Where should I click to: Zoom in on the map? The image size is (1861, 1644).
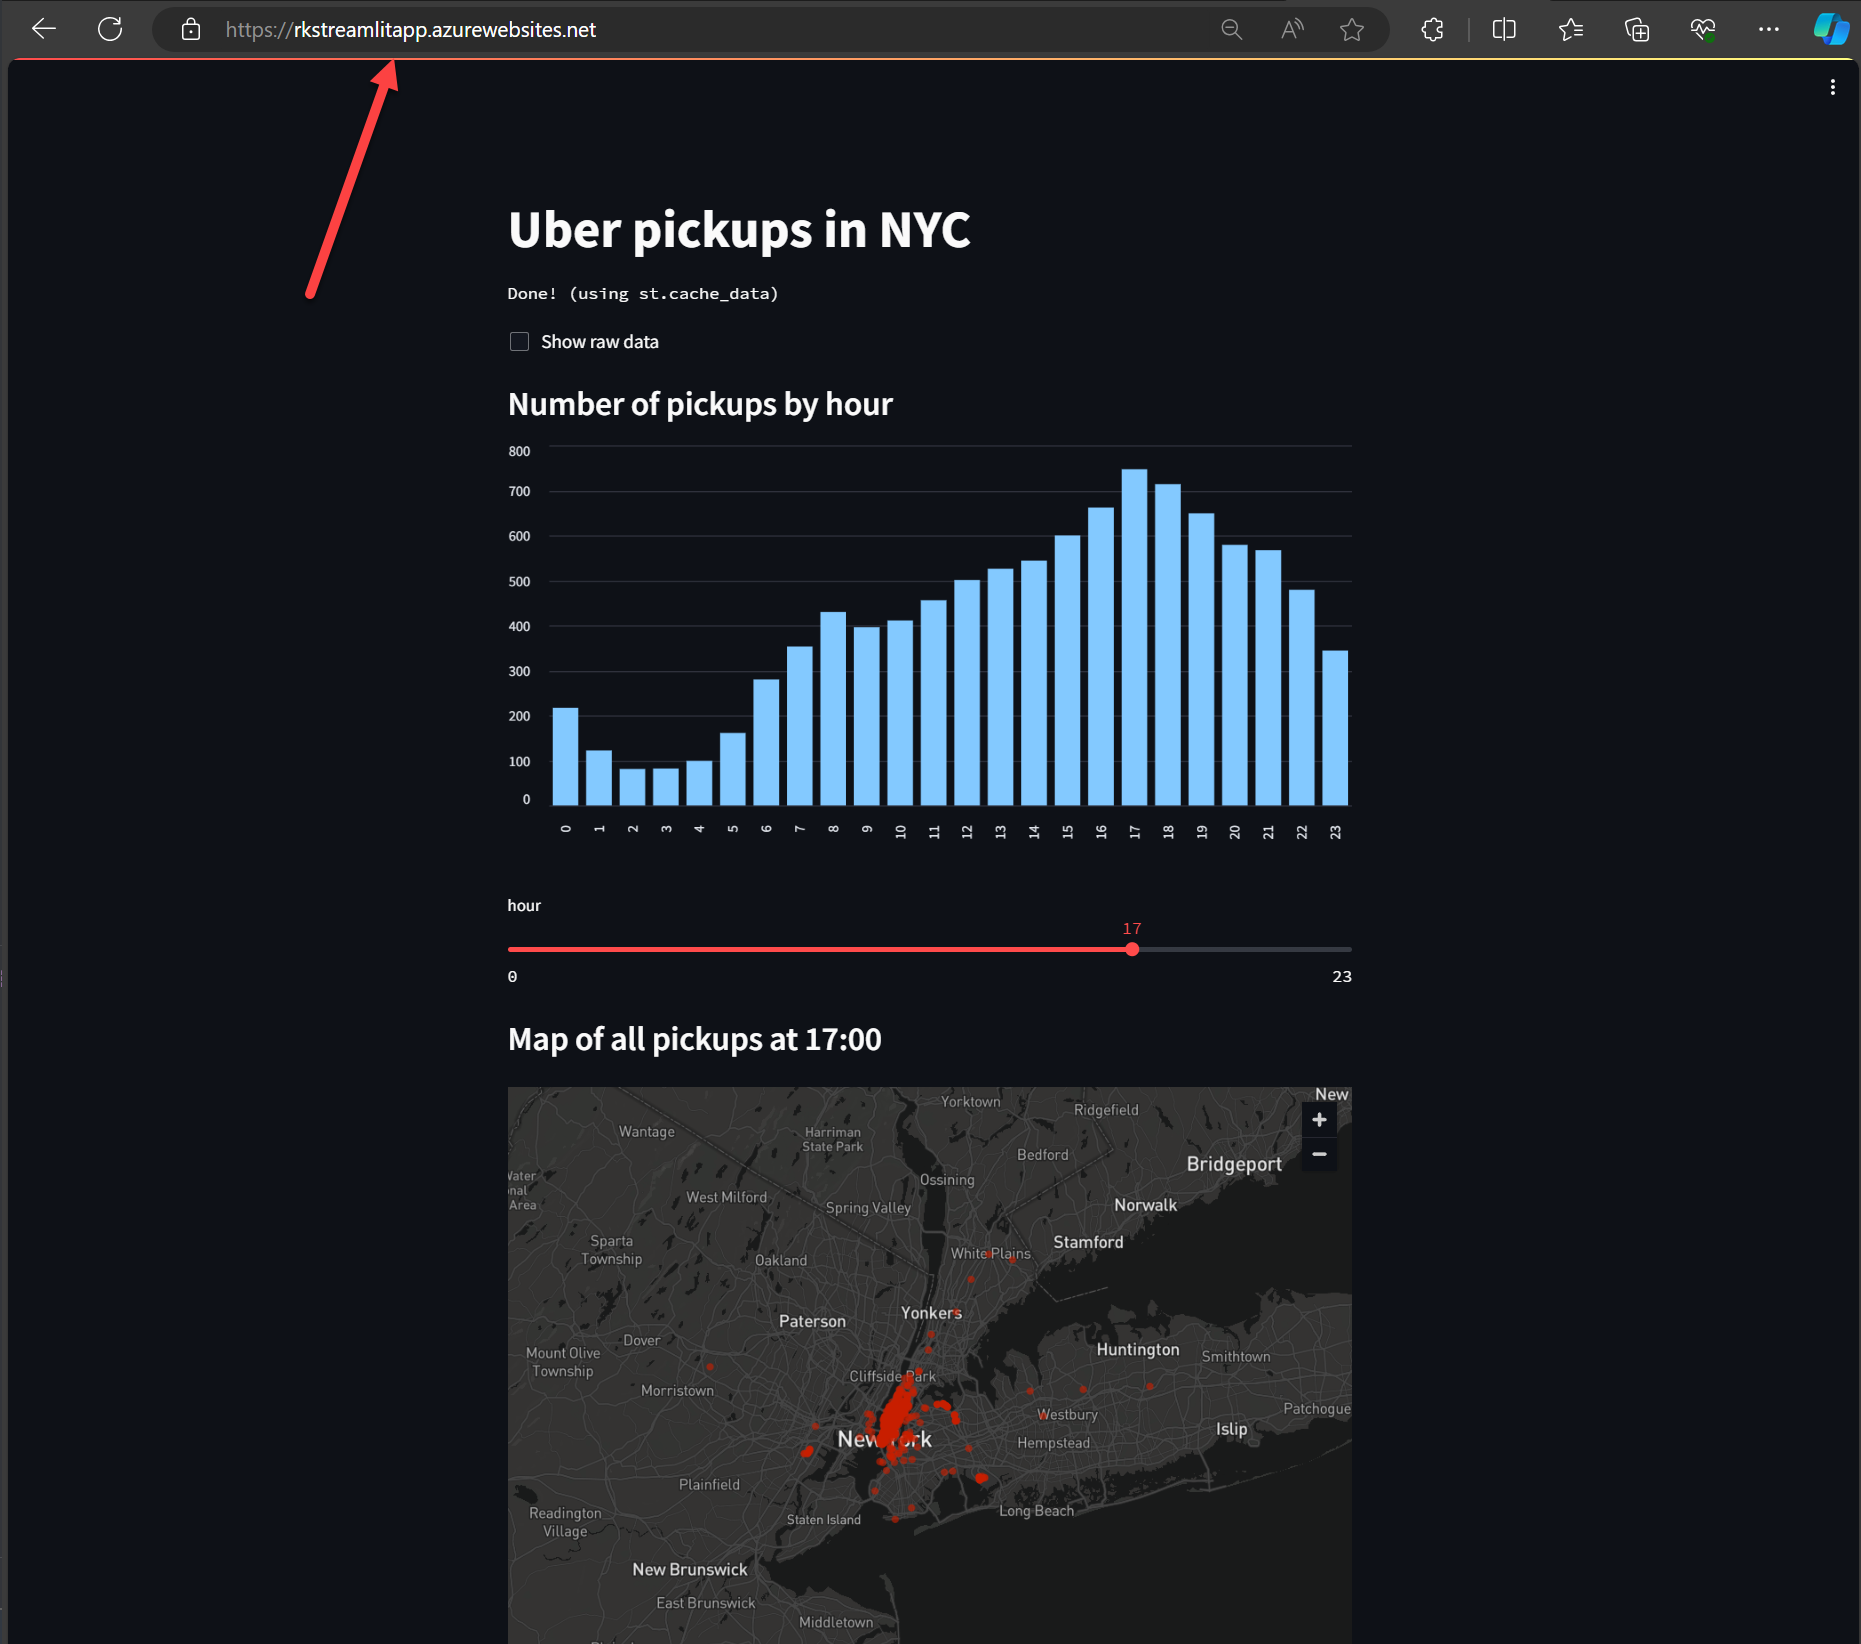[x=1319, y=1120]
